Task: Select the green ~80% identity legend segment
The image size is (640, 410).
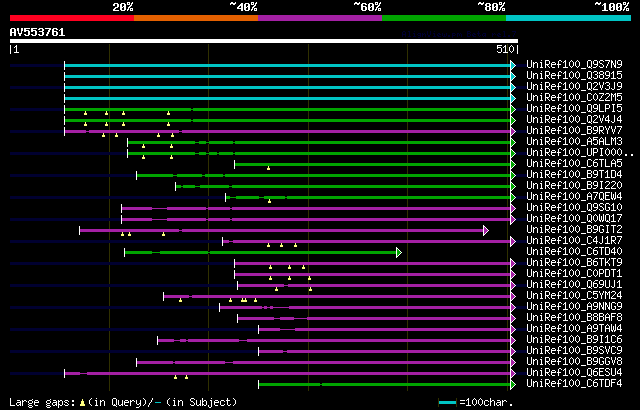Action: point(444,18)
